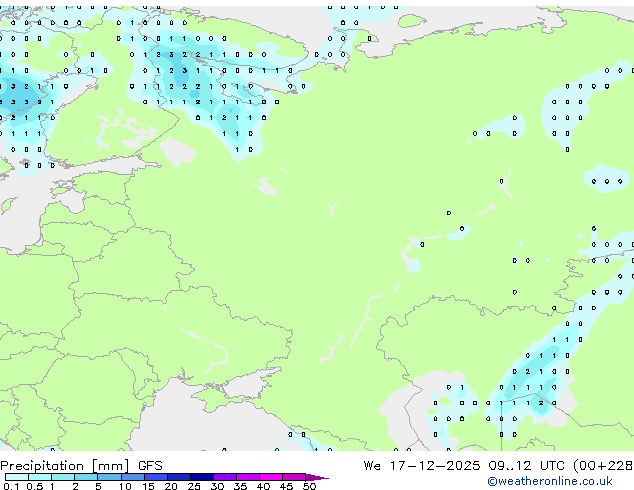Pick the 0.1–0.5 mm legend swatch
This screenshot has width=634, height=490.
click(x=17, y=477)
